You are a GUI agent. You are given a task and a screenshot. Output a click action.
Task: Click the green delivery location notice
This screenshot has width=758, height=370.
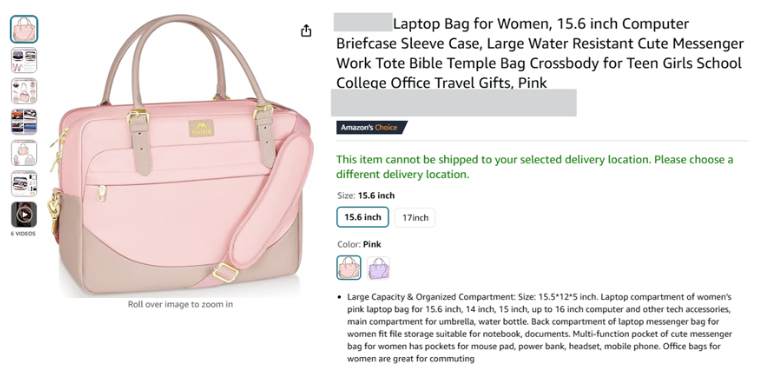[x=535, y=167]
